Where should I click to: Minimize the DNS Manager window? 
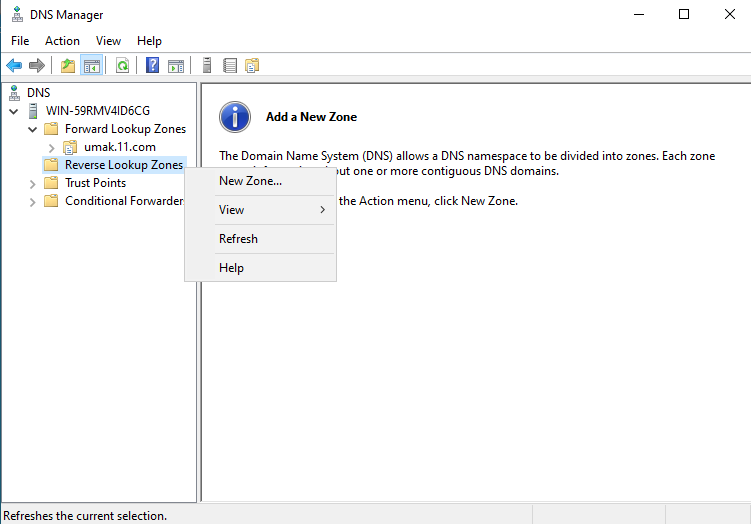pyautogui.click(x=639, y=14)
